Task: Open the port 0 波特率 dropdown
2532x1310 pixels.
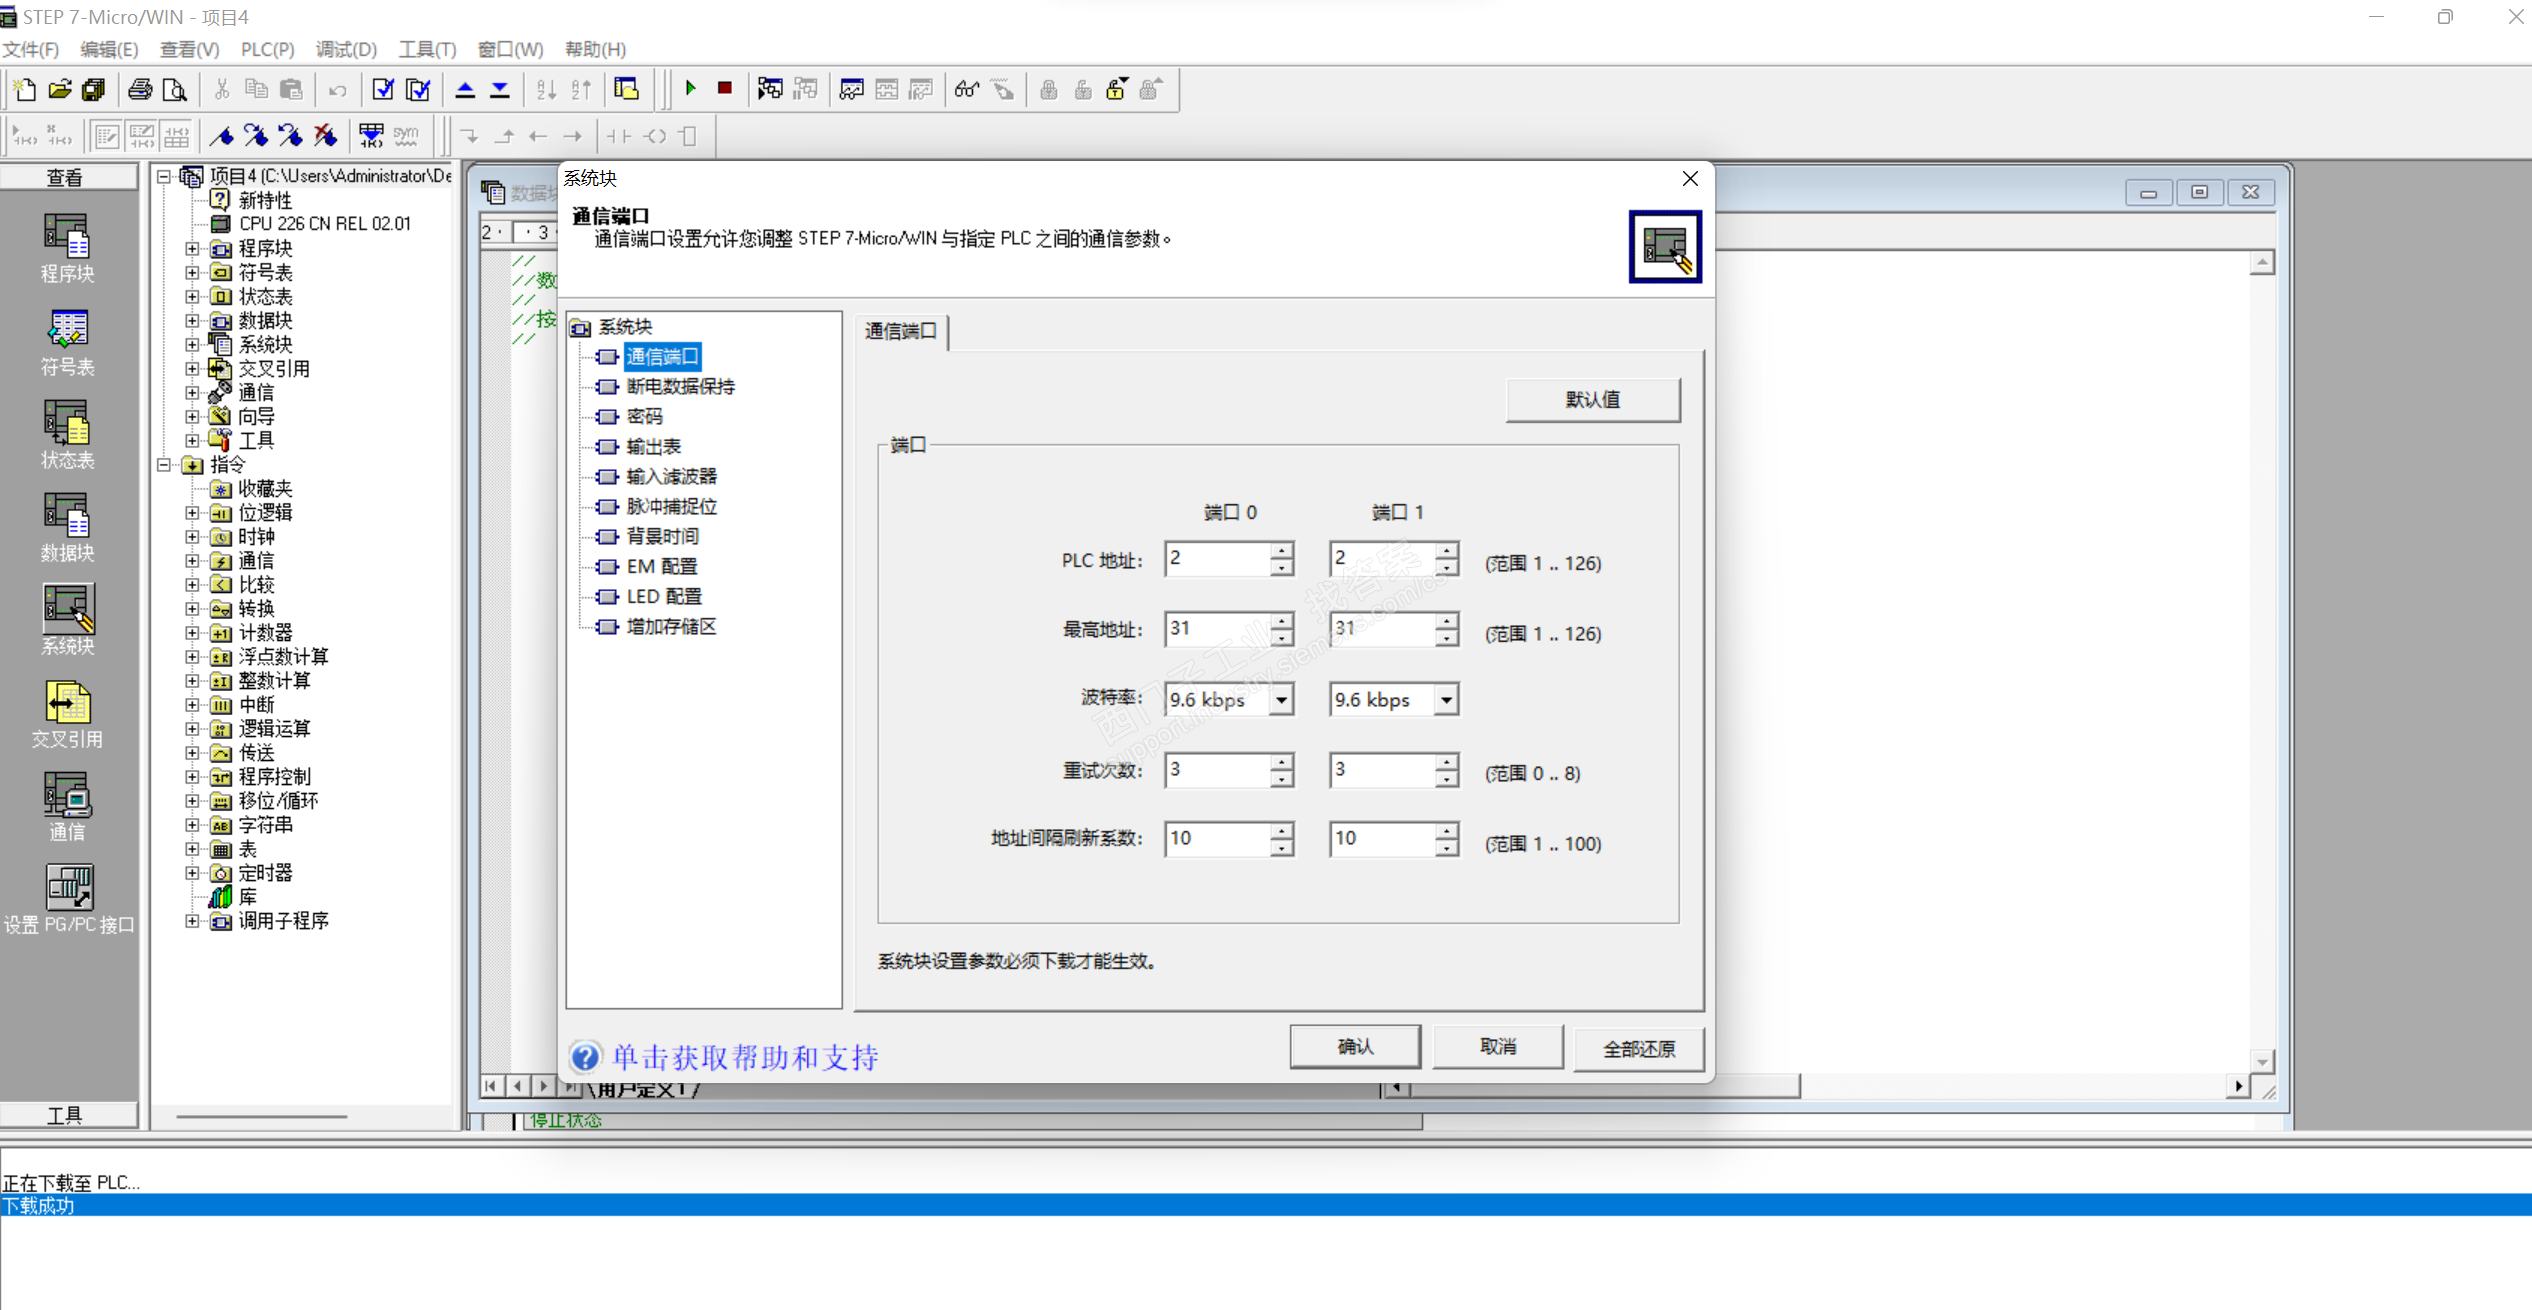Action: pyautogui.click(x=1281, y=700)
